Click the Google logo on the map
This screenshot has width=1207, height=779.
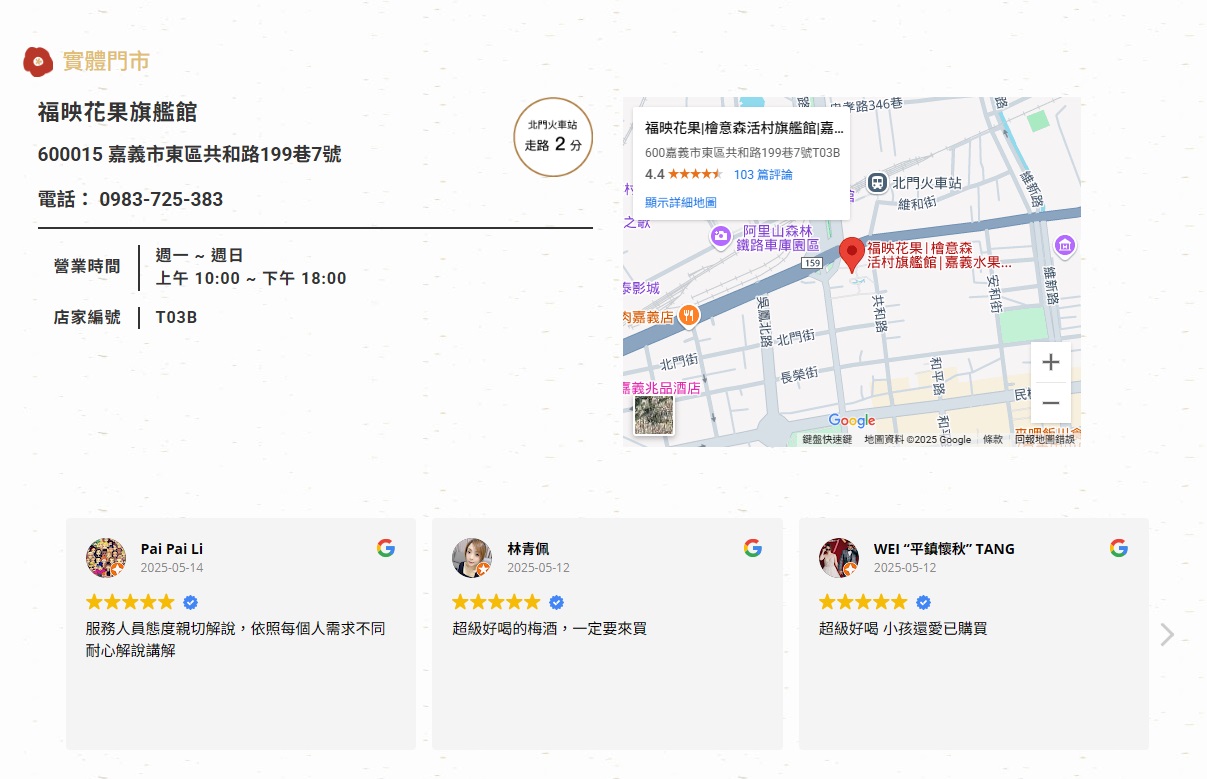pyautogui.click(x=851, y=421)
